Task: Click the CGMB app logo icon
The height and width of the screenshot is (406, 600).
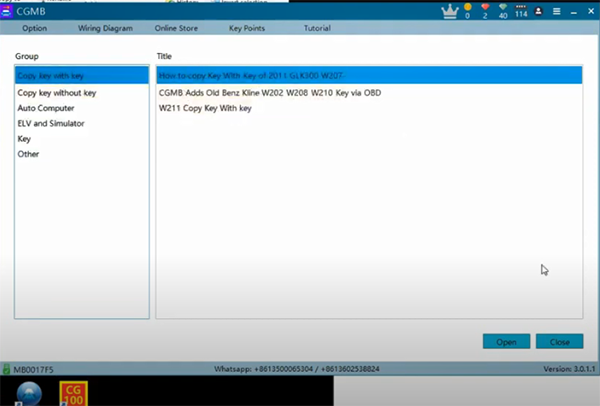Action: tap(7, 11)
